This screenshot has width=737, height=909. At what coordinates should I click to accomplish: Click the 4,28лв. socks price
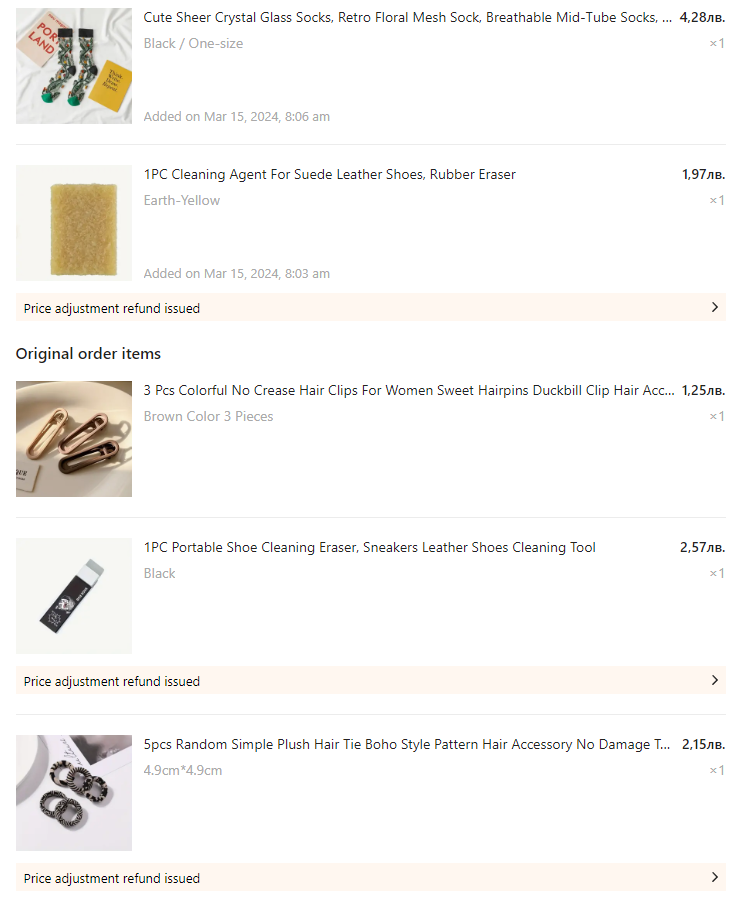(x=702, y=17)
